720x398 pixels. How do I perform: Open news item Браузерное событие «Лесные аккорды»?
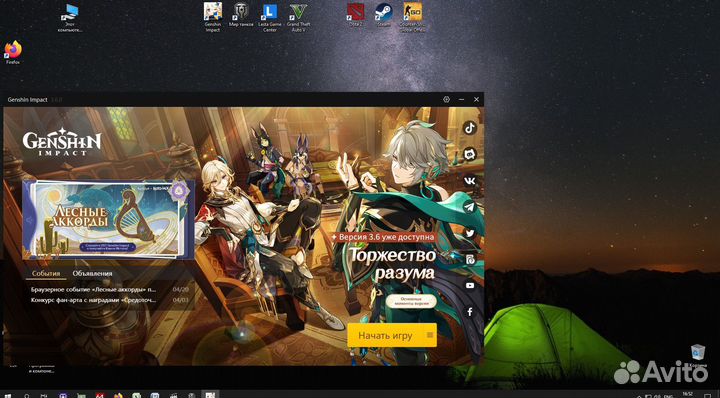point(109,290)
